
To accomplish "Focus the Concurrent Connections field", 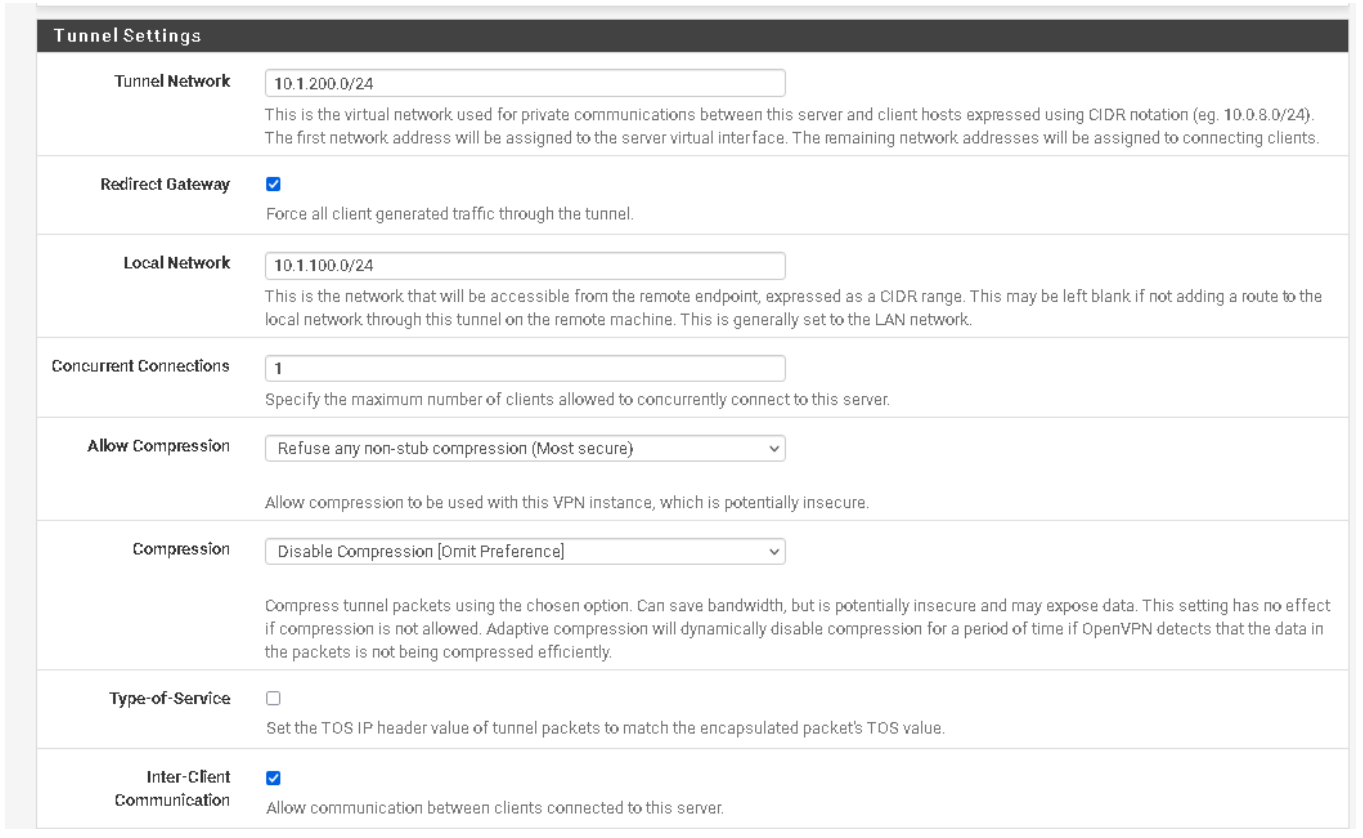I will point(524,368).
